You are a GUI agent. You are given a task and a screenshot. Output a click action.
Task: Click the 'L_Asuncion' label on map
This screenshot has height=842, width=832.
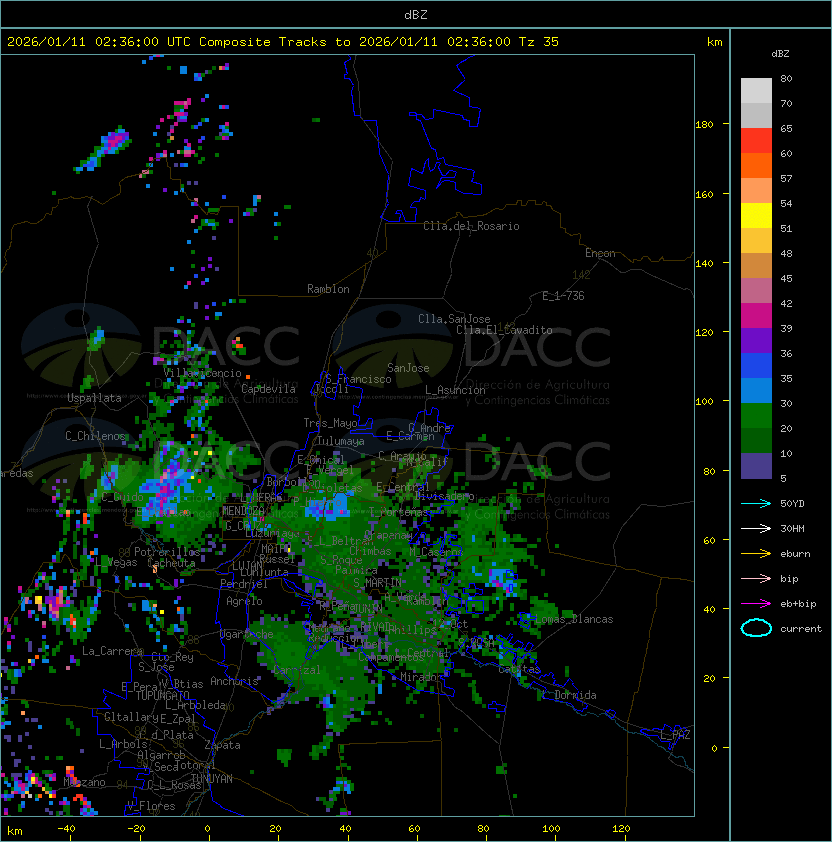455,390
